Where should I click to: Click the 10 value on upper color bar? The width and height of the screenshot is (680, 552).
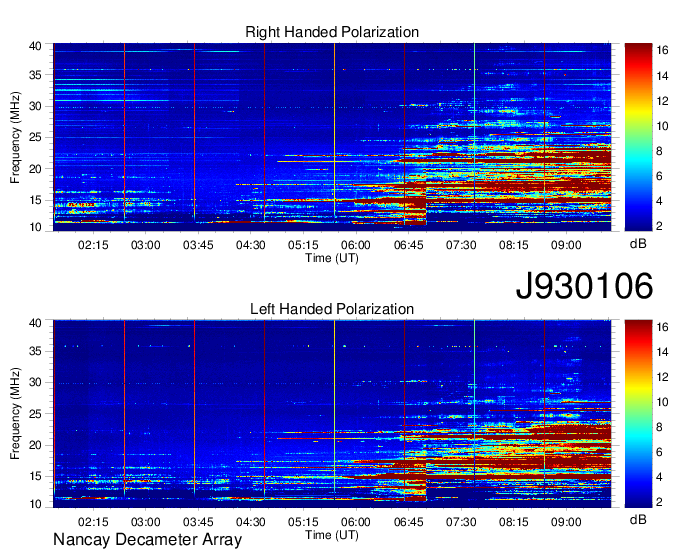tap(663, 126)
